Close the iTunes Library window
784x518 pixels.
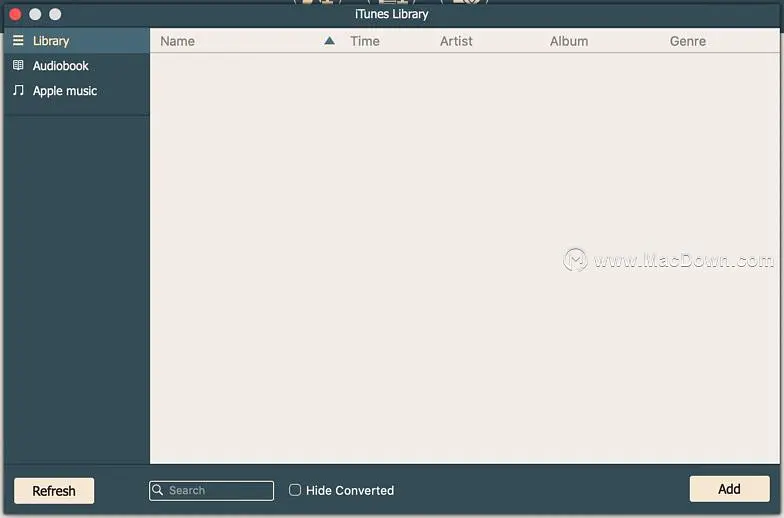(x=15, y=14)
